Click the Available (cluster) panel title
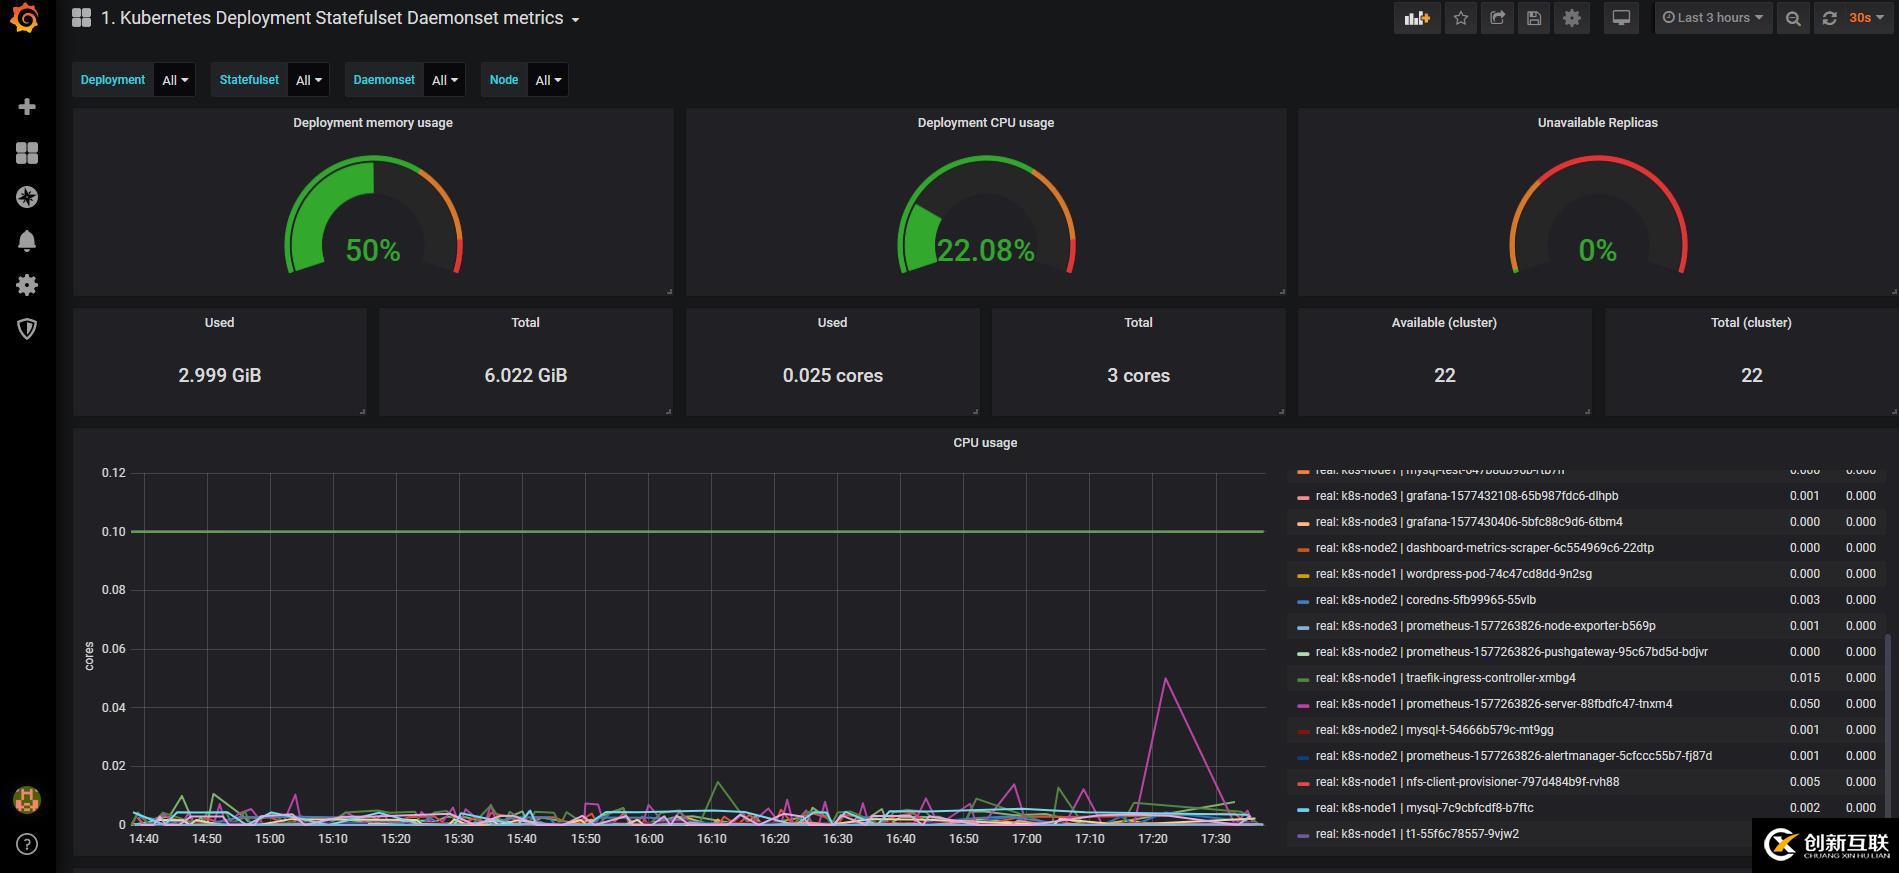1899x873 pixels. (1444, 322)
